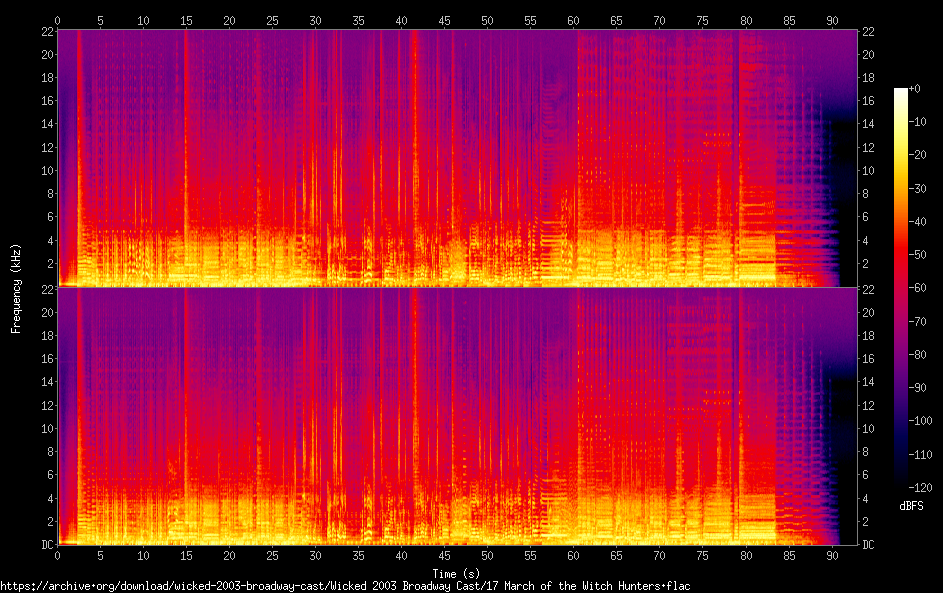Click the "-20" color scale label

click(918, 155)
